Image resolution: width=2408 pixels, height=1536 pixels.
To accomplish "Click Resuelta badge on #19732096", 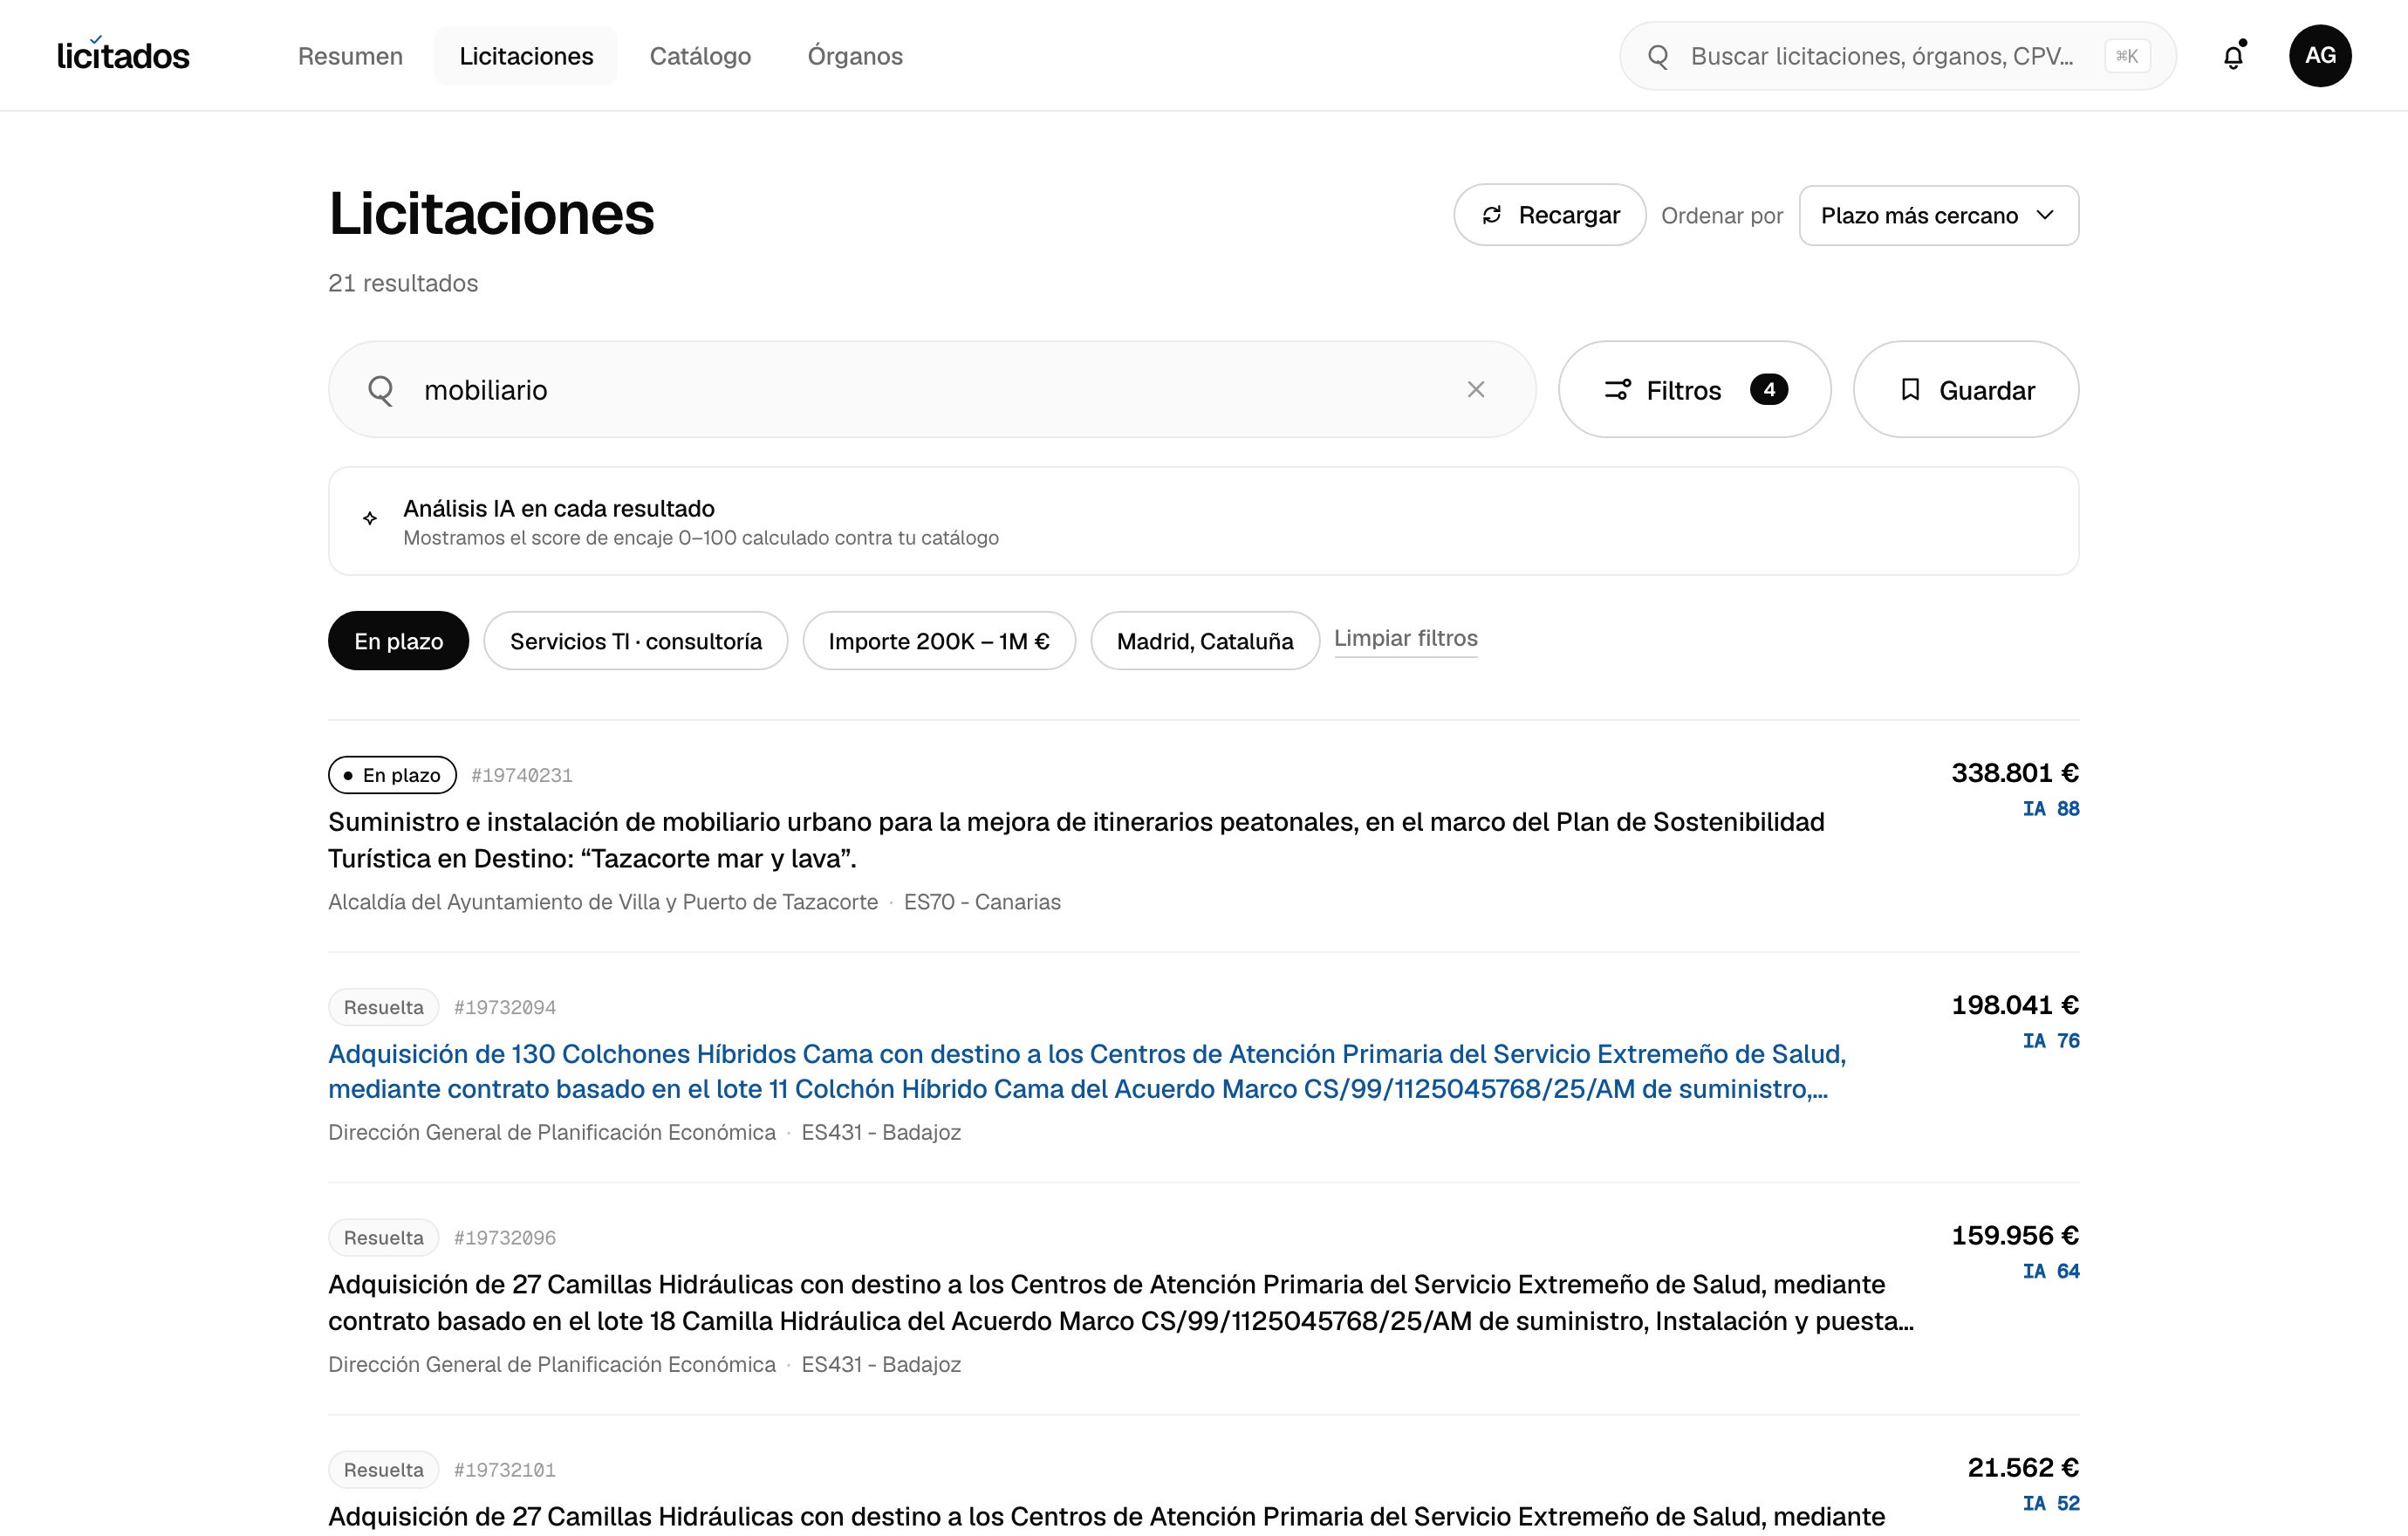I will click(x=383, y=1238).
